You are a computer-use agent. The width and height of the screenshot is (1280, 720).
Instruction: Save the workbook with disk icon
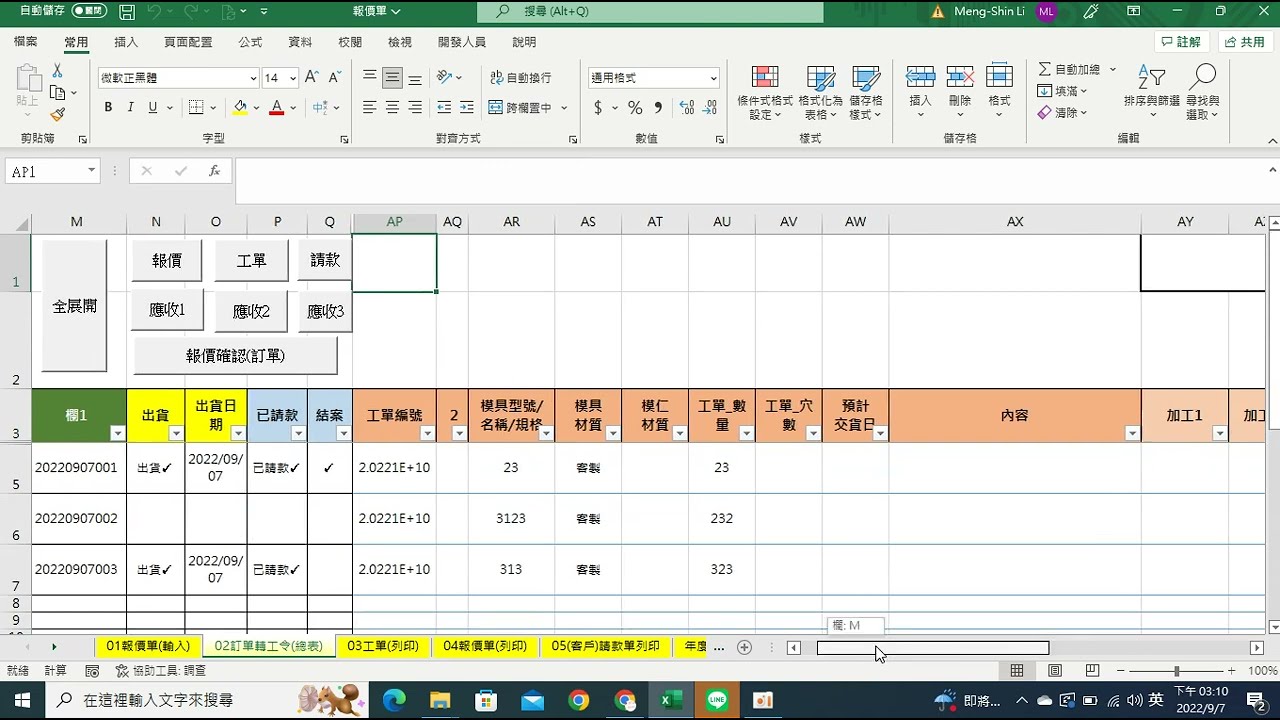click(x=127, y=12)
